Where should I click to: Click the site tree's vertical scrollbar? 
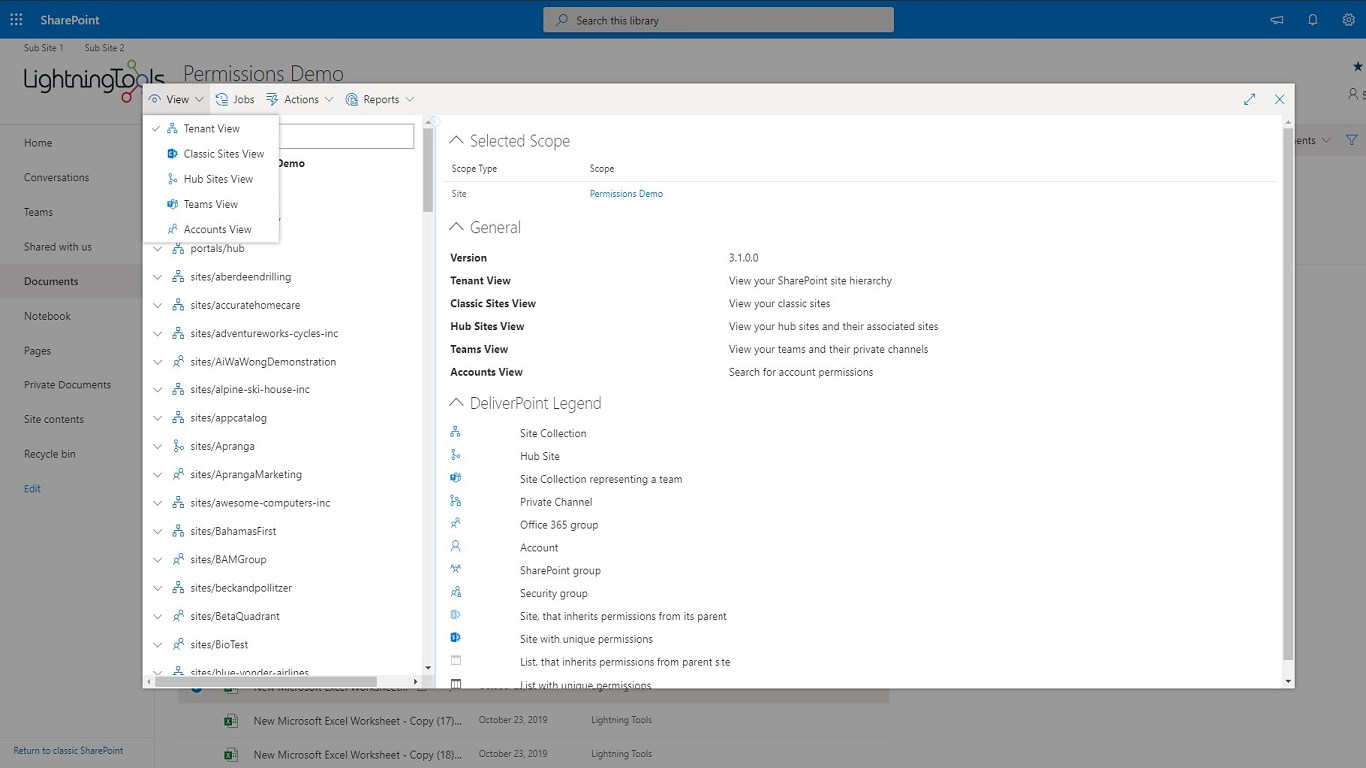pyautogui.click(x=428, y=169)
